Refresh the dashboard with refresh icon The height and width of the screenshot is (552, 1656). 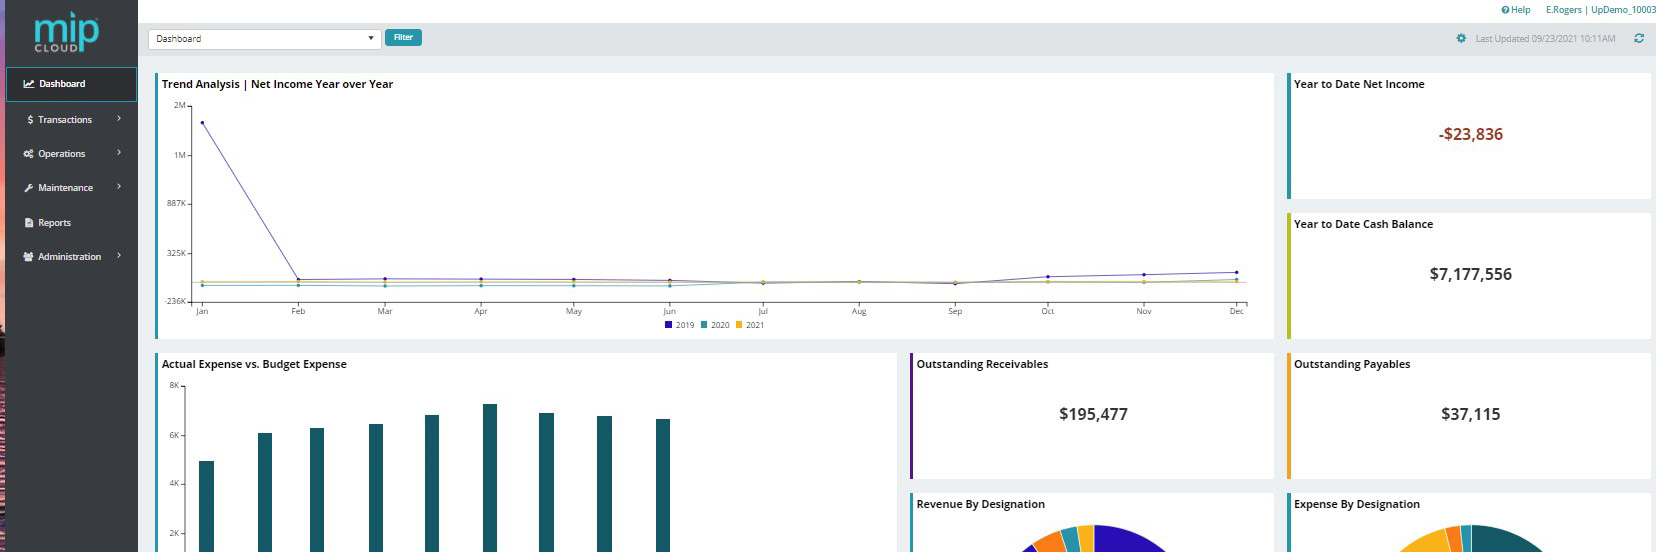[x=1639, y=38]
